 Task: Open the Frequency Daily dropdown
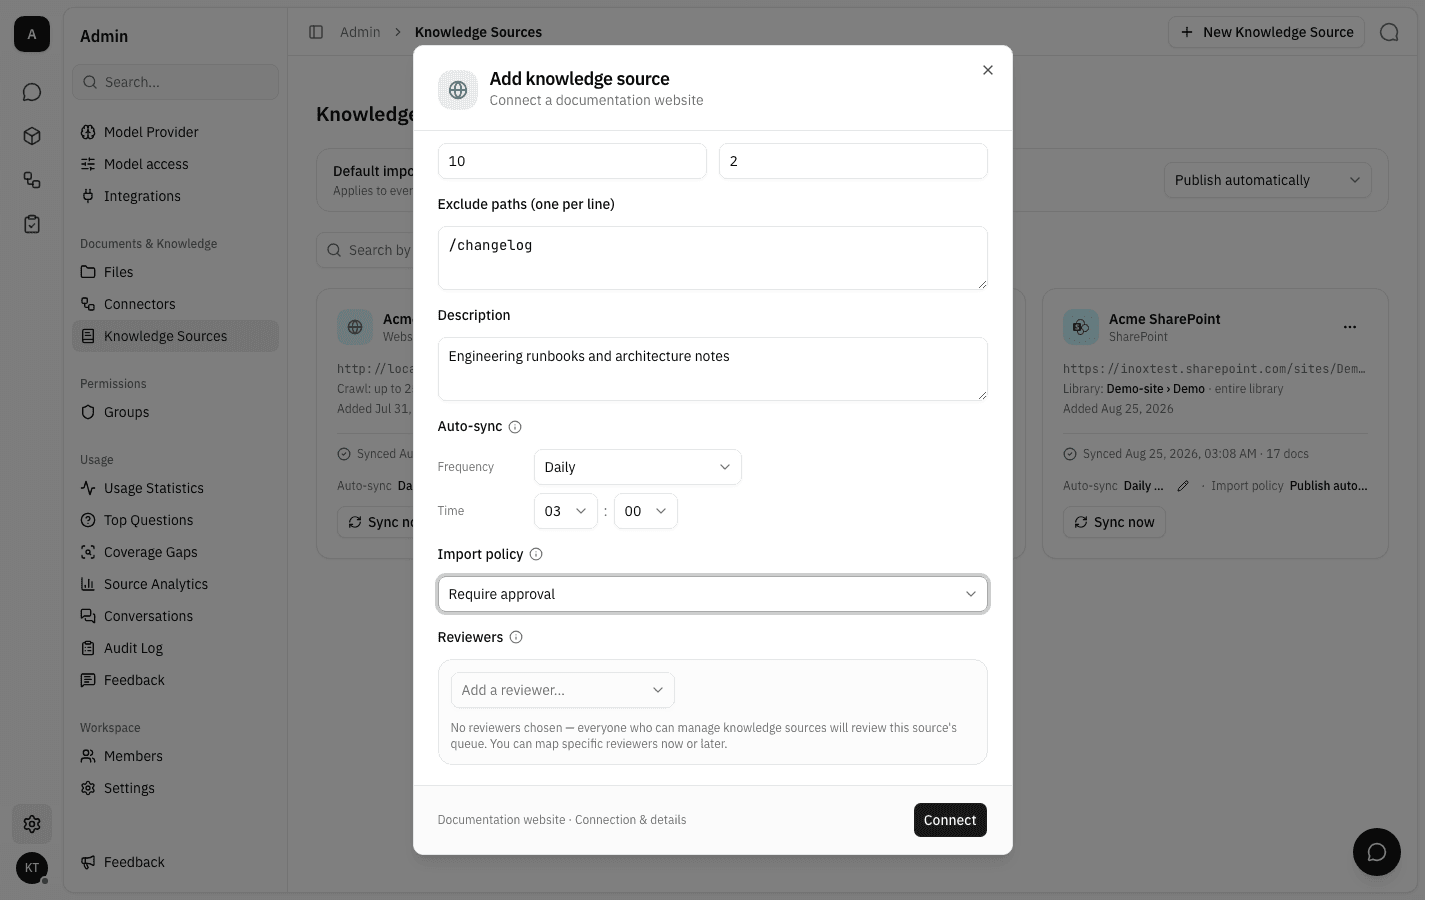point(638,467)
